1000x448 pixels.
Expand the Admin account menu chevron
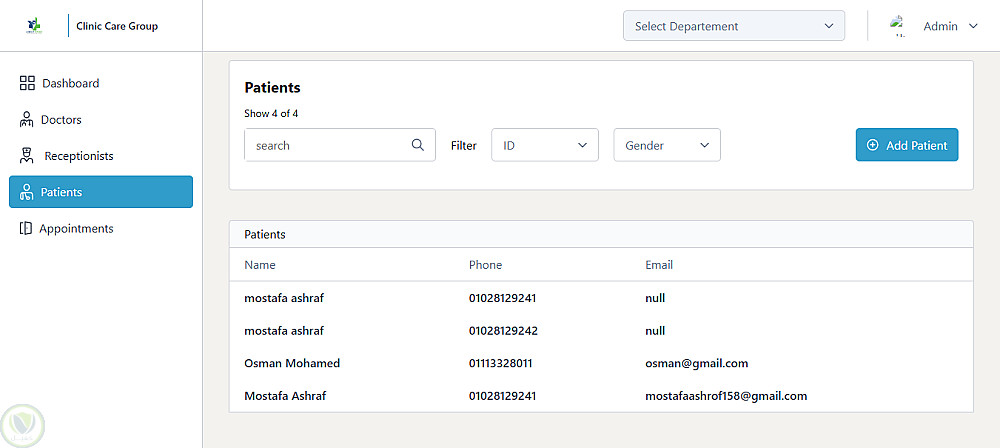coord(974,27)
